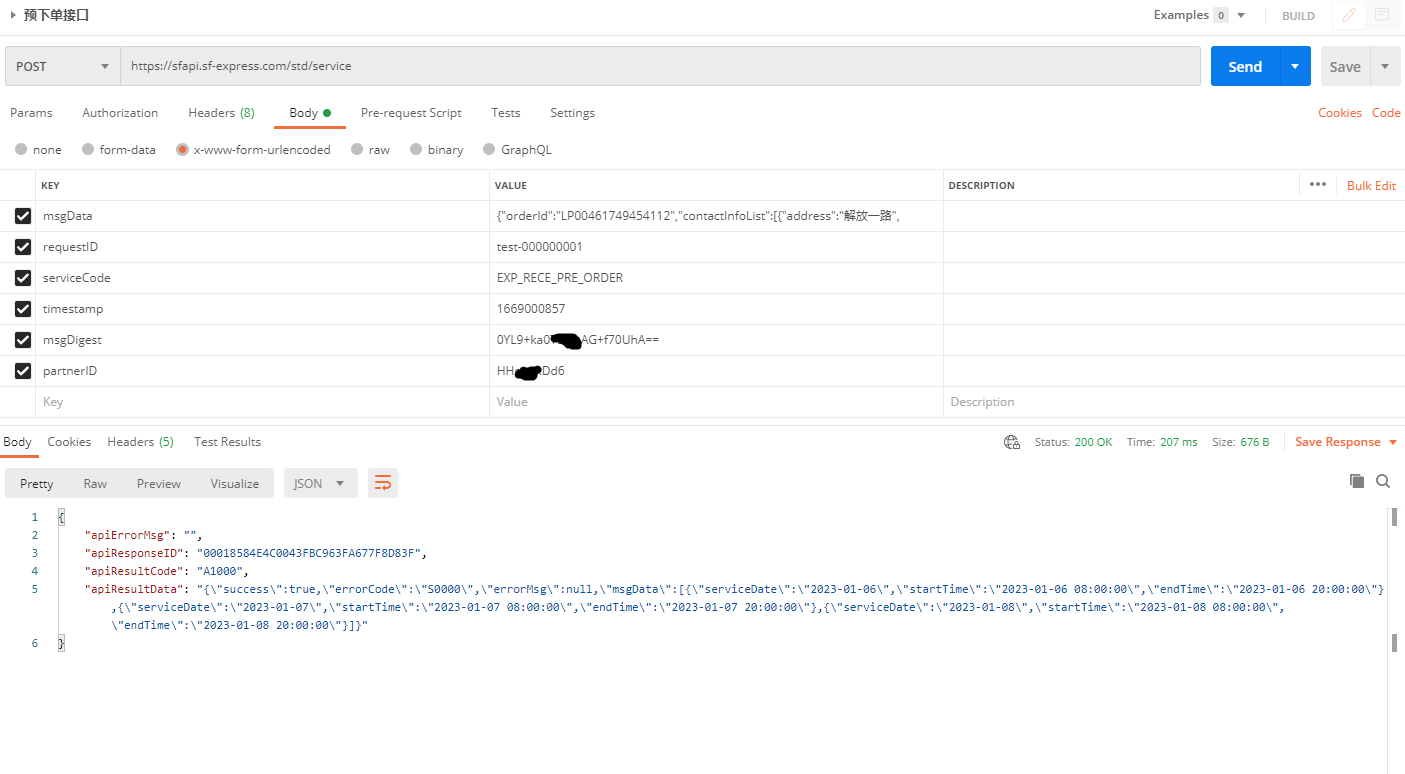This screenshot has height=774, width=1405.
Task: Toggle the timestamp row checkbox
Action: pos(23,309)
